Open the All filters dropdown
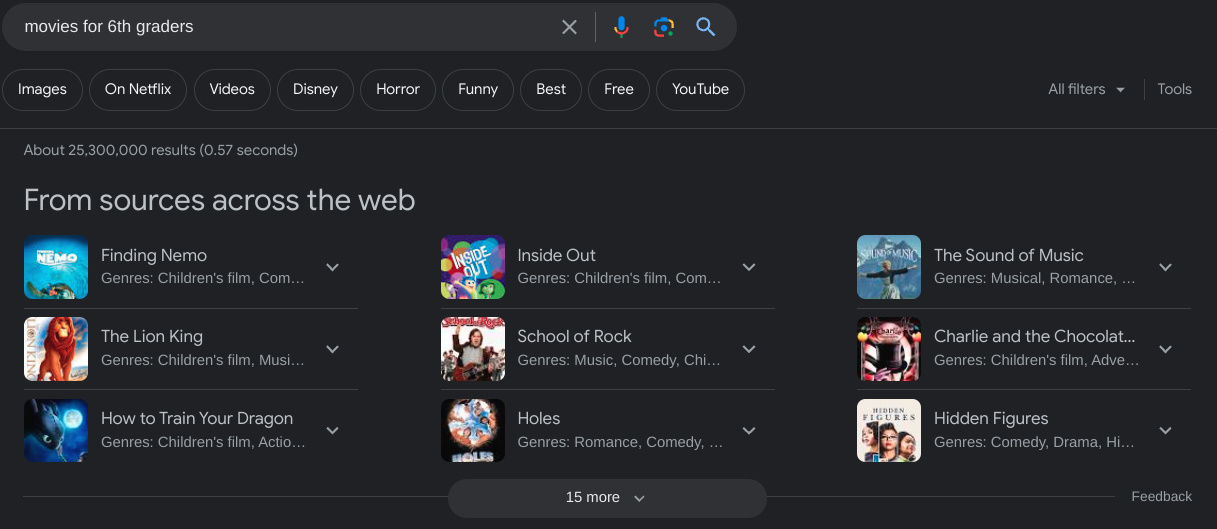Image resolution: width=1217 pixels, height=529 pixels. pos(1087,89)
